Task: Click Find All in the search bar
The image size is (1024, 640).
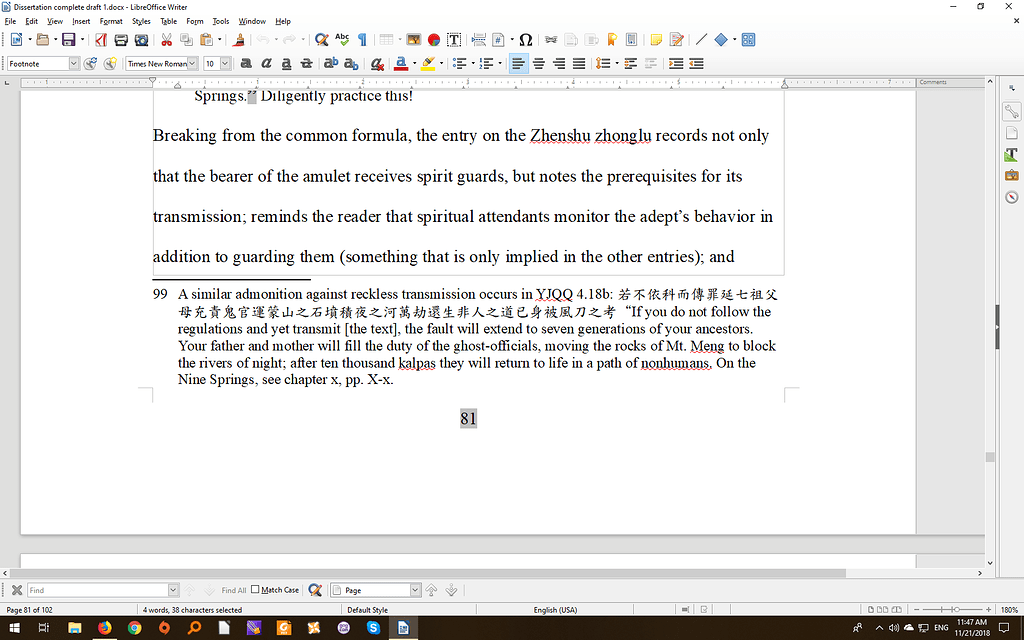Action: [234, 589]
